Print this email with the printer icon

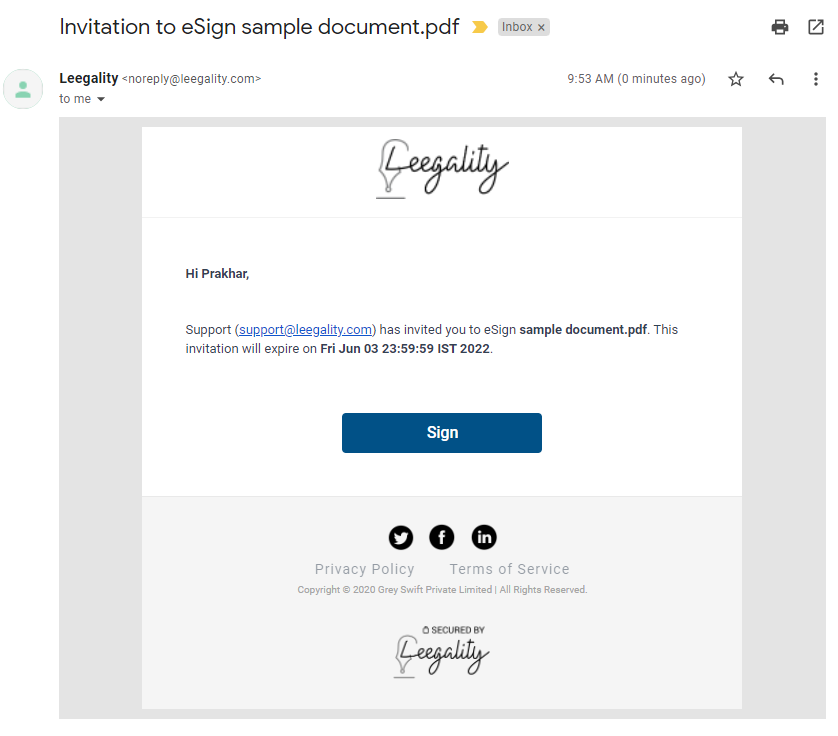pyautogui.click(x=780, y=27)
